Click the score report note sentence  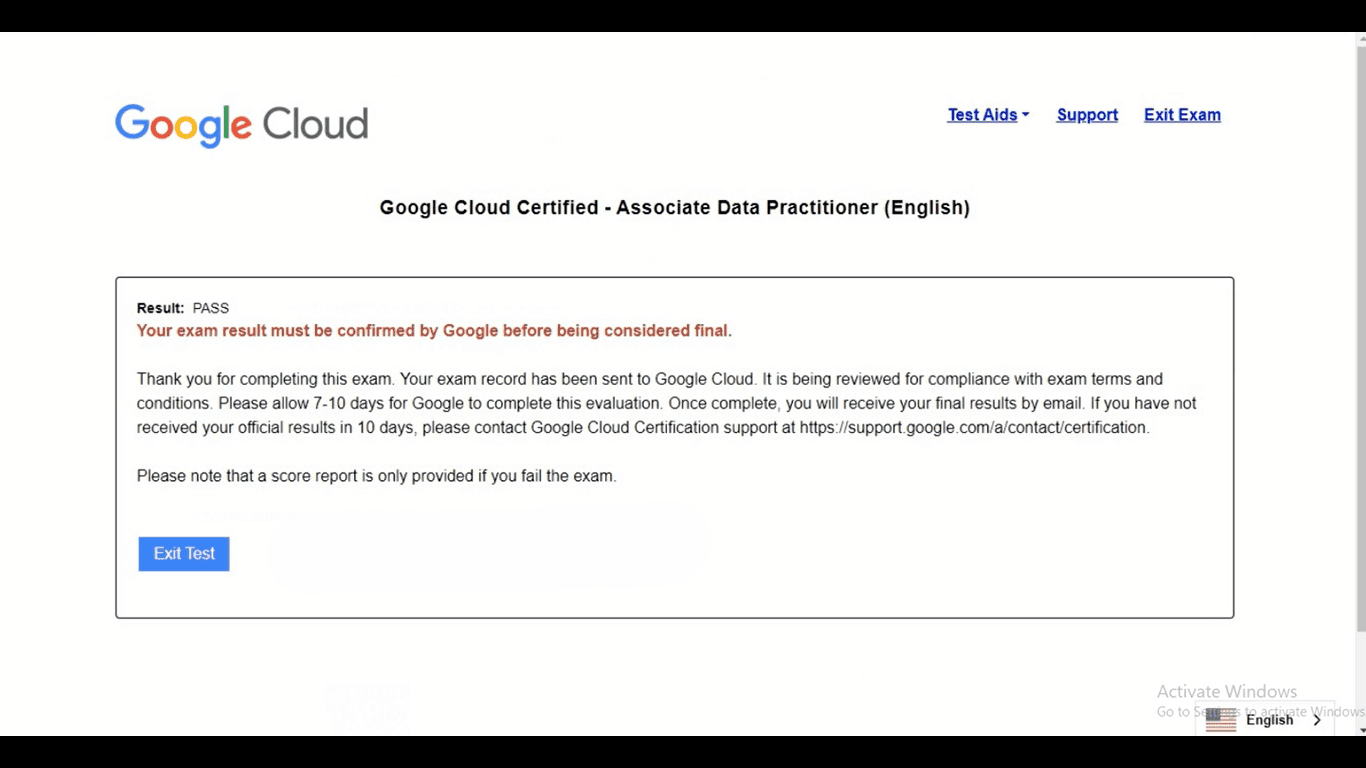pos(376,476)
